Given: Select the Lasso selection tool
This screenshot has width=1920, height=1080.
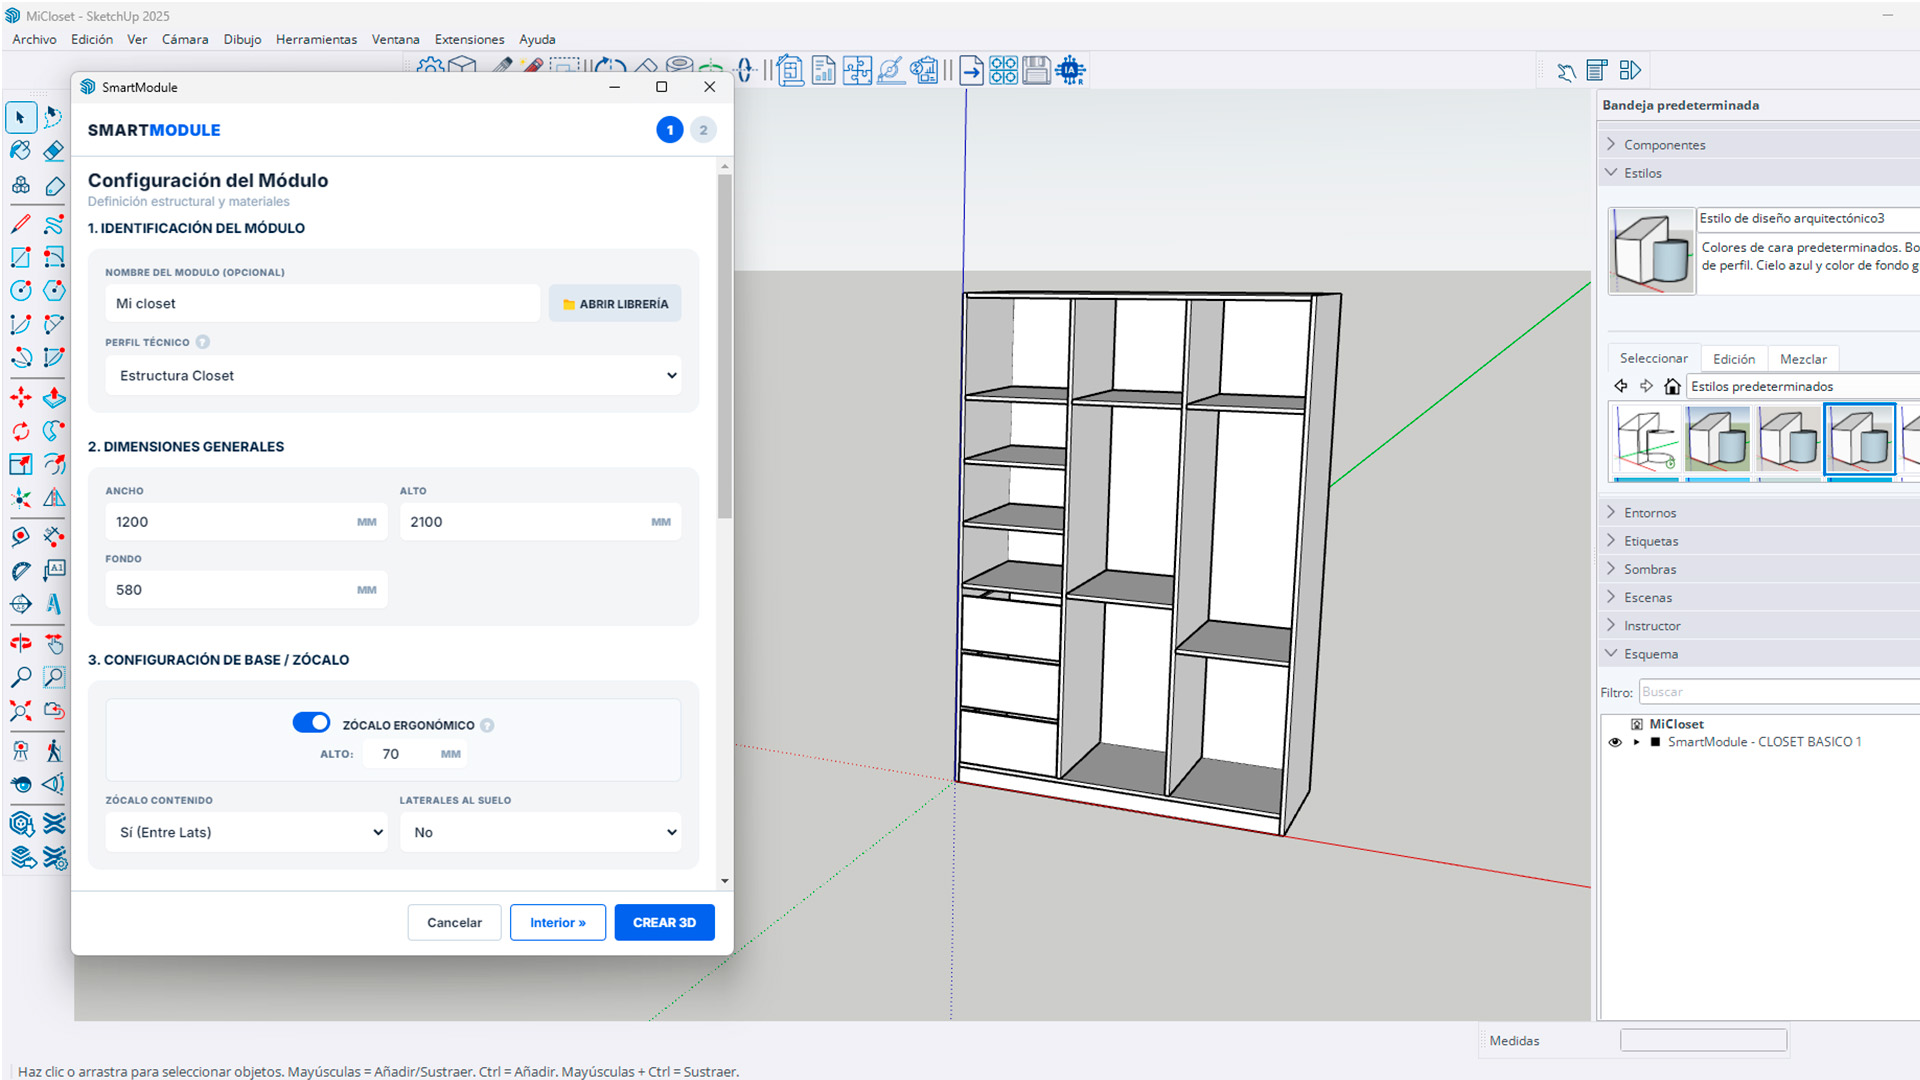Looking at the screenshot, I should [x=54, y=117].
